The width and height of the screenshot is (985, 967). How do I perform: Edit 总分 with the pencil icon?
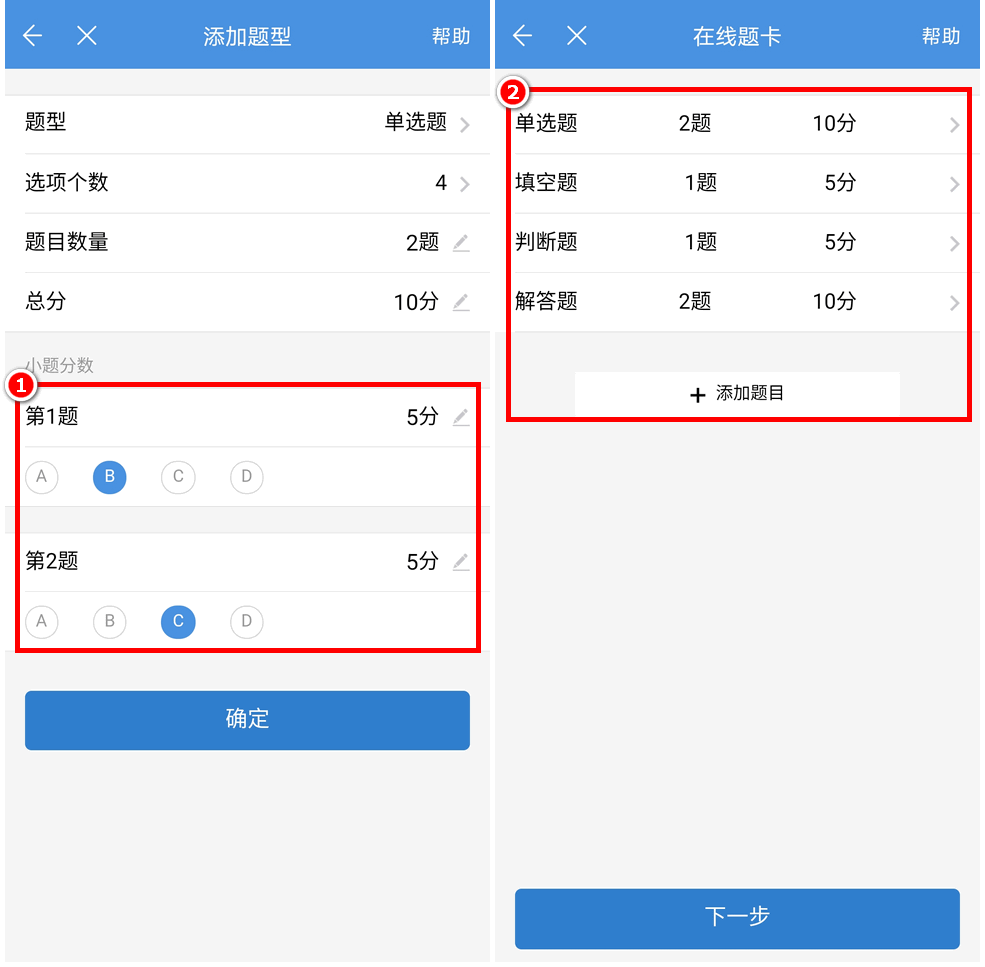click(x=460, y=302)
